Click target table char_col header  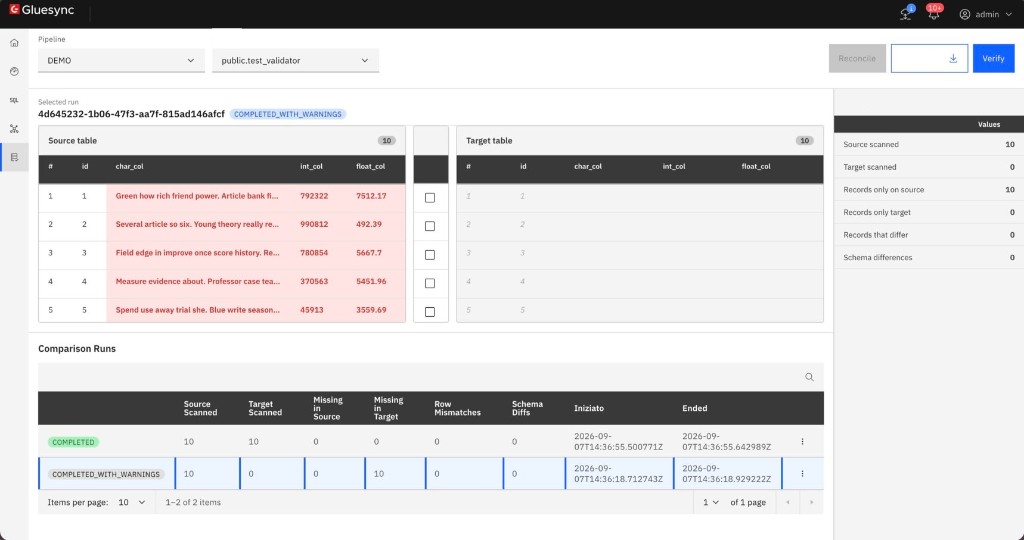point(588,167)
